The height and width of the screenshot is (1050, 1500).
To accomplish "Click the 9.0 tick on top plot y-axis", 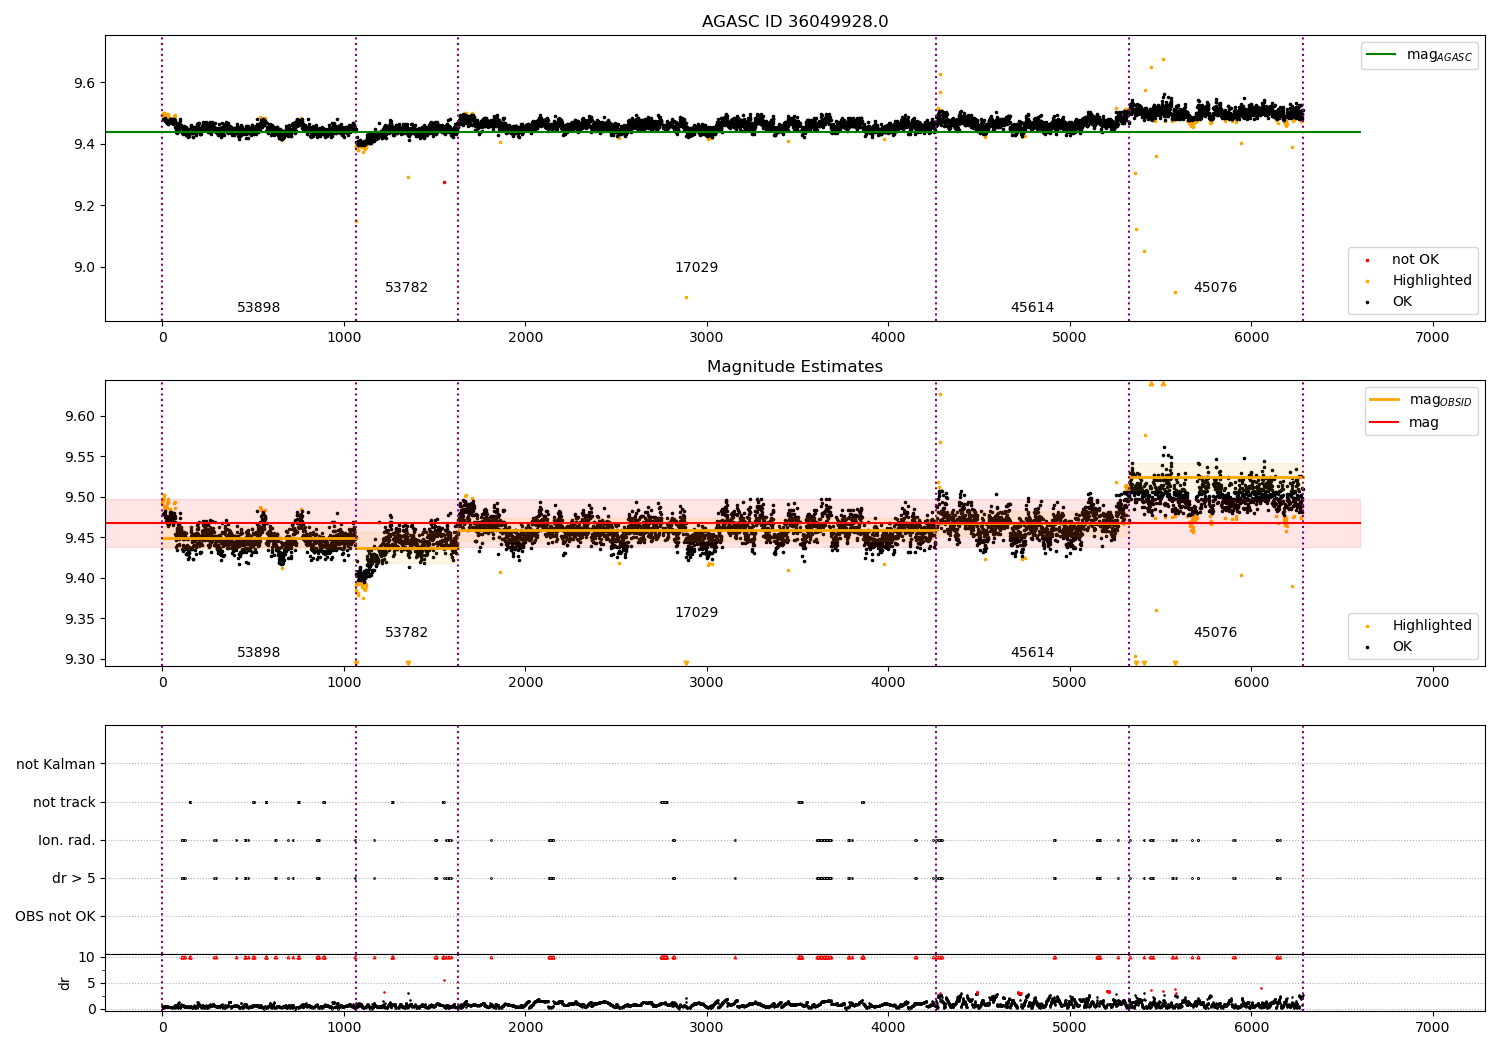I will pyautogui.click(x=86, y=267).
